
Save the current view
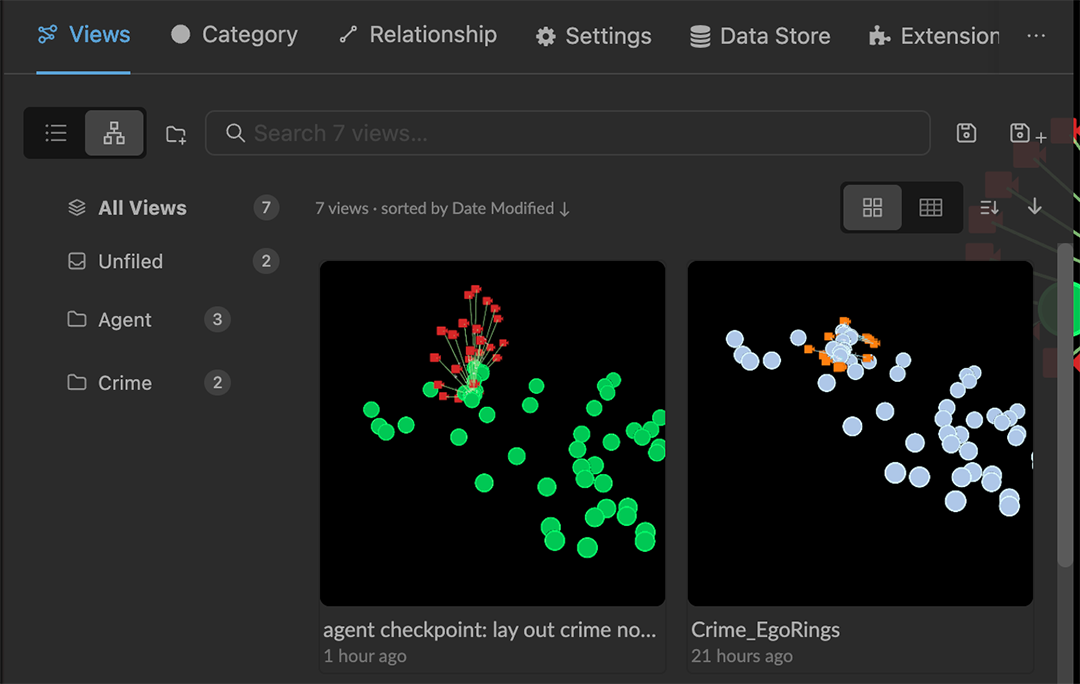(x=966, y=133)
